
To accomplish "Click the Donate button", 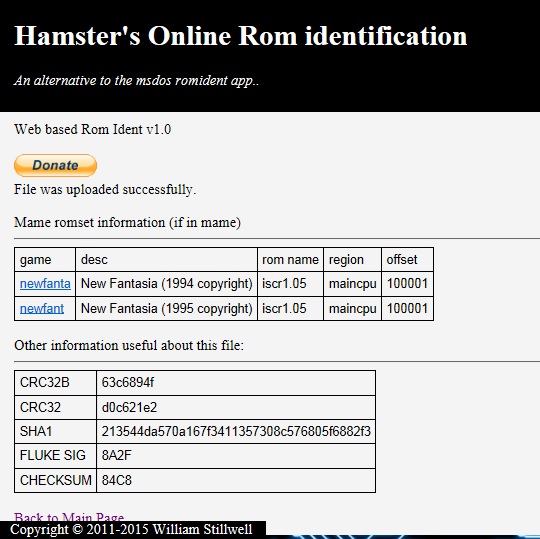I will point(55,165).
